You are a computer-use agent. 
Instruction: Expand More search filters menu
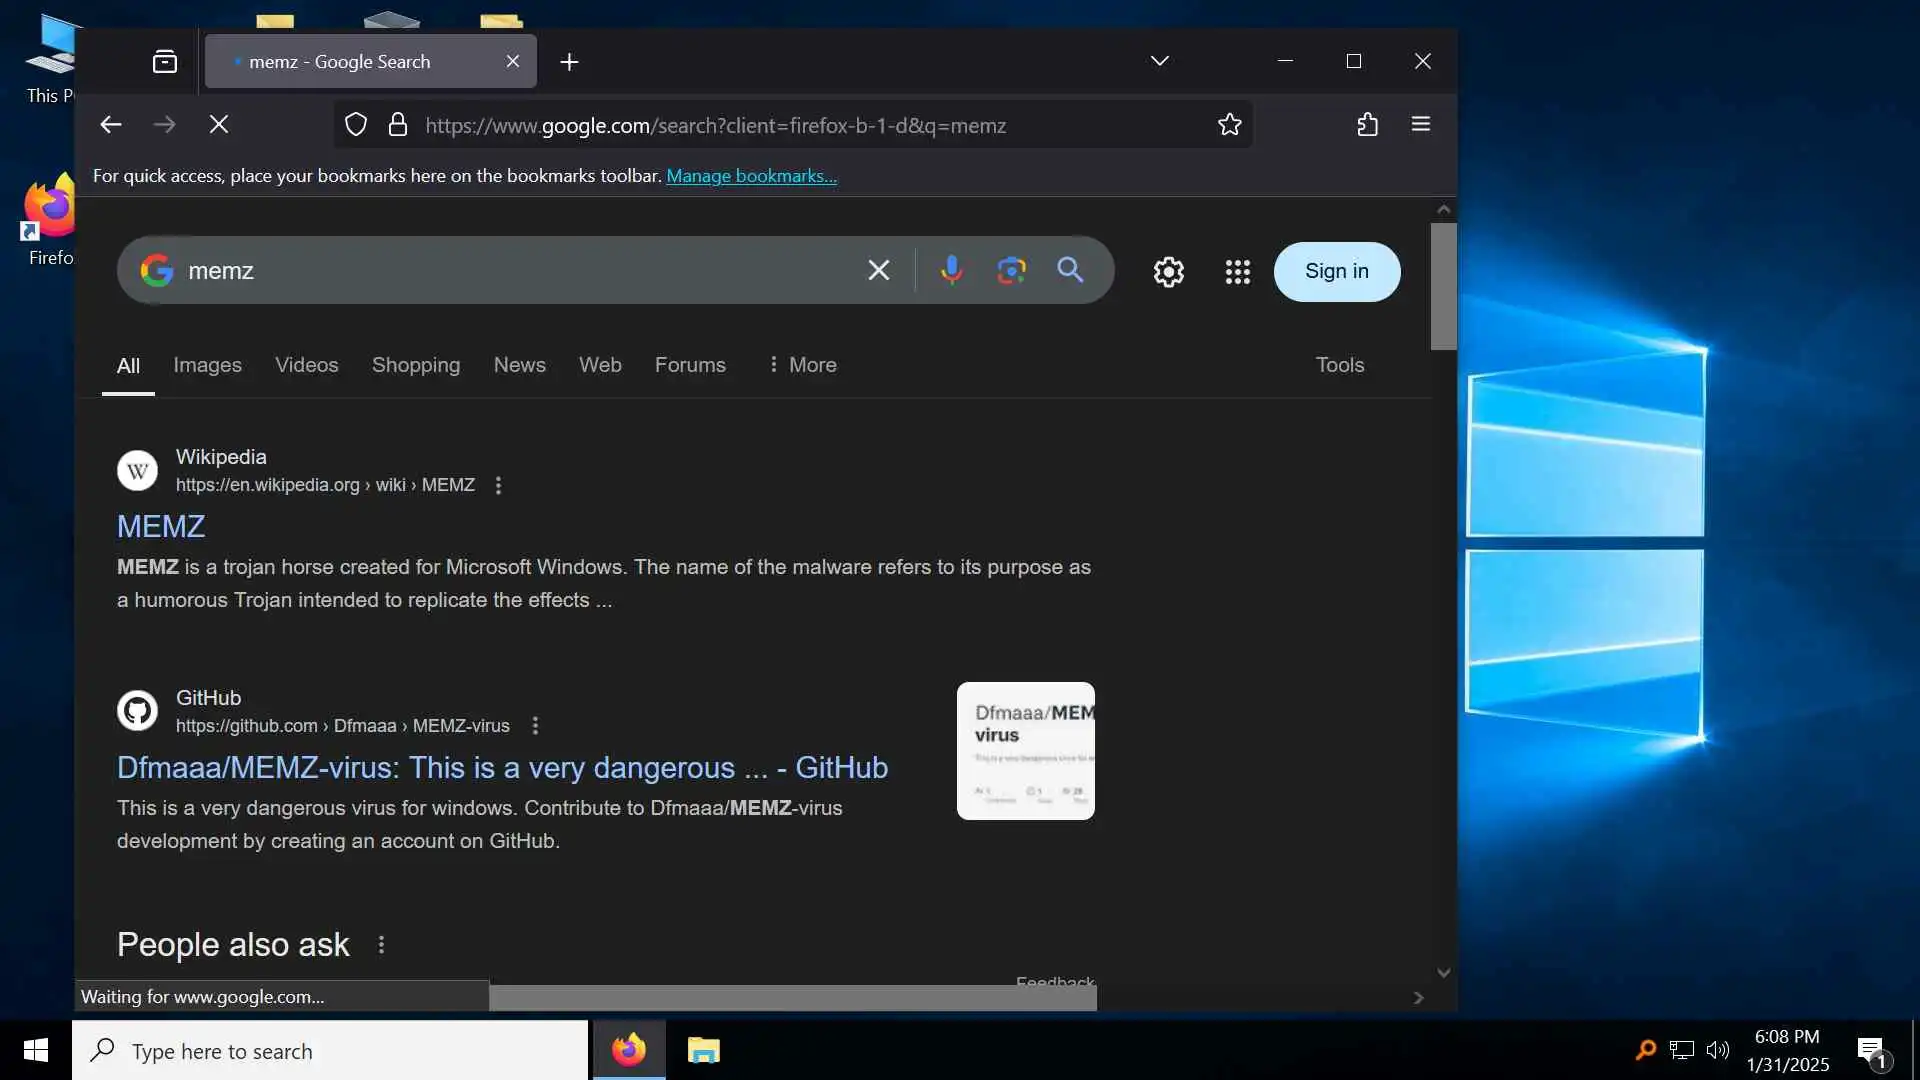click(802, 365)
